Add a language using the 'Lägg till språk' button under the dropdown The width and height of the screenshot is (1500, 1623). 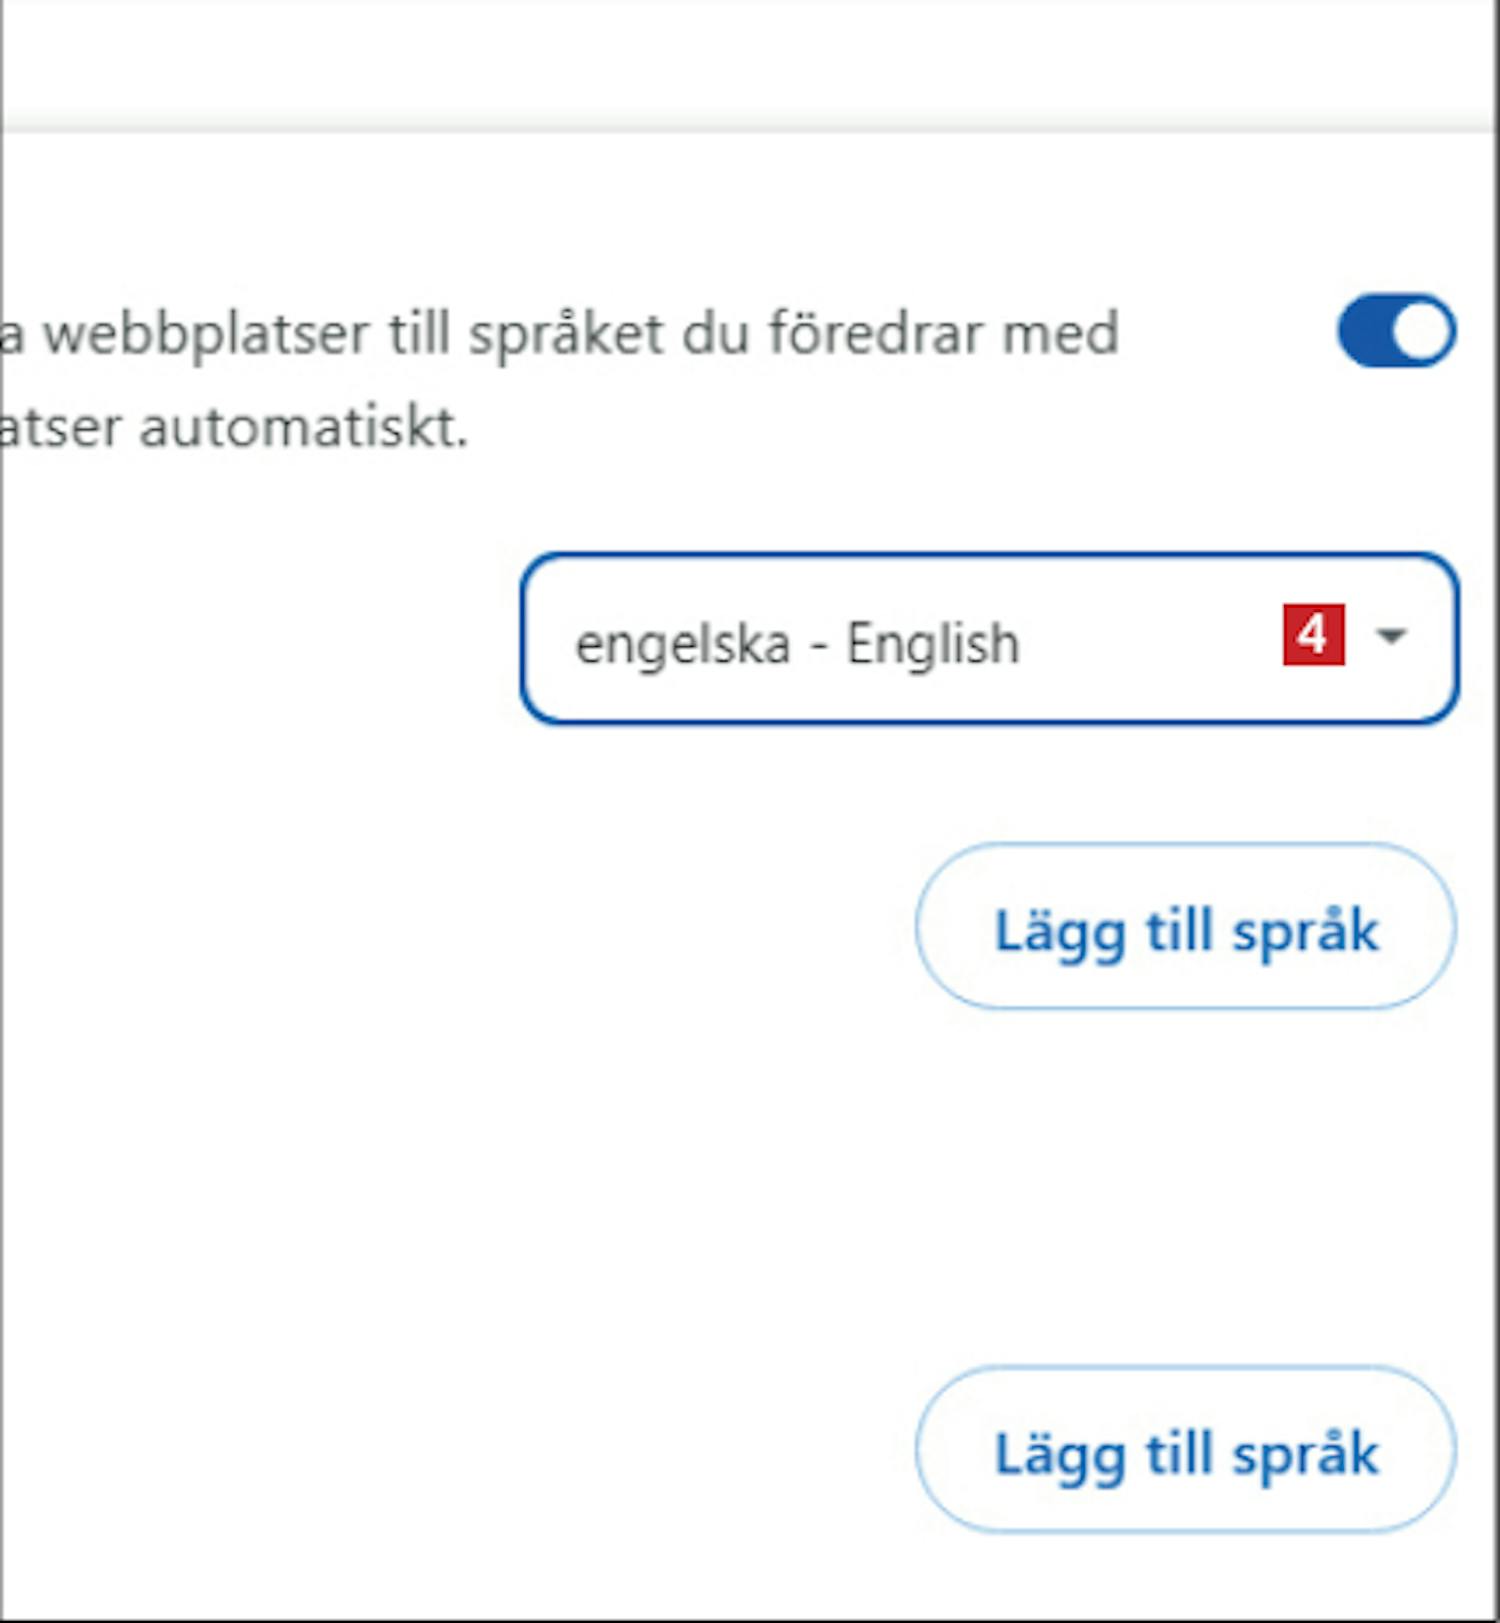1185,926
